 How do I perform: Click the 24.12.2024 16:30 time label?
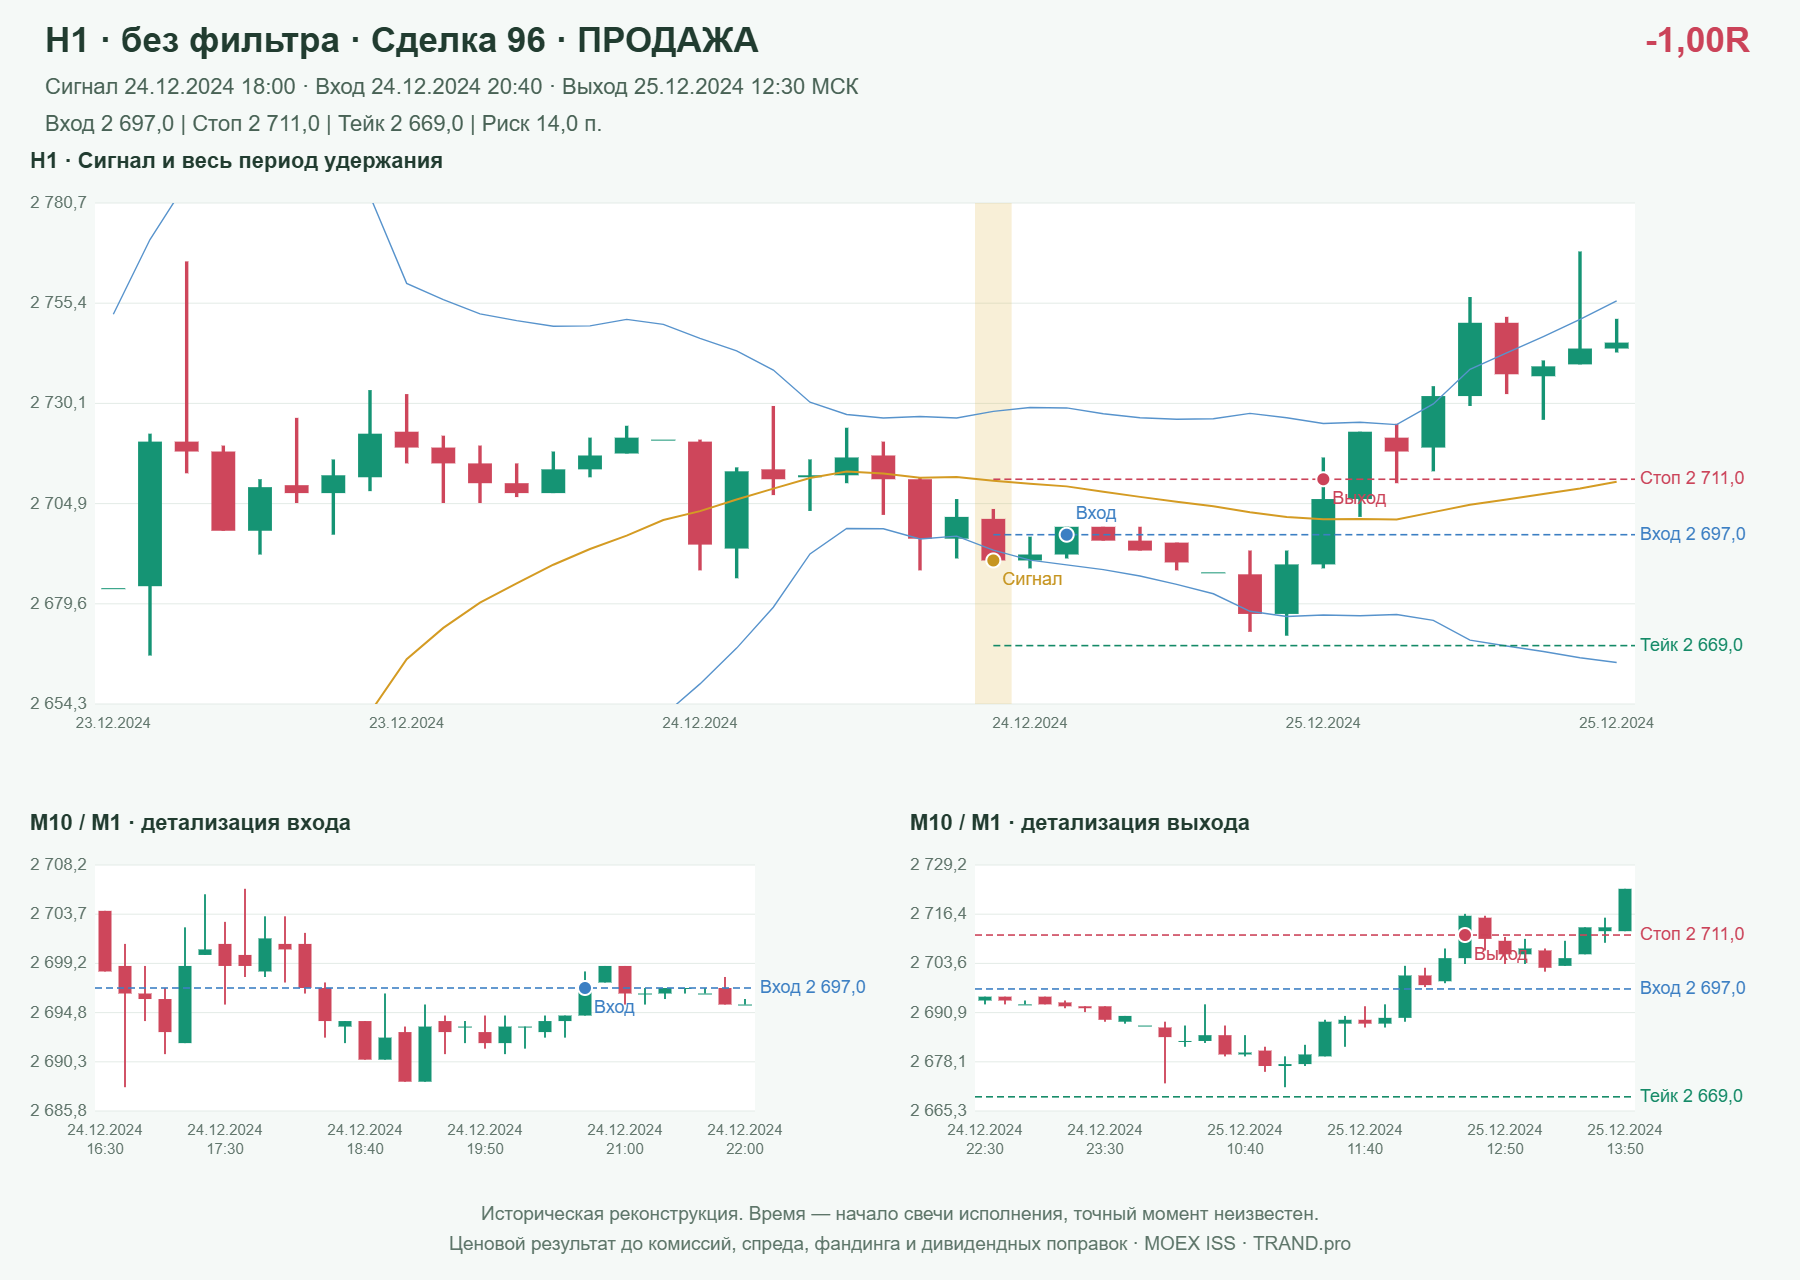click(105, 1139)
